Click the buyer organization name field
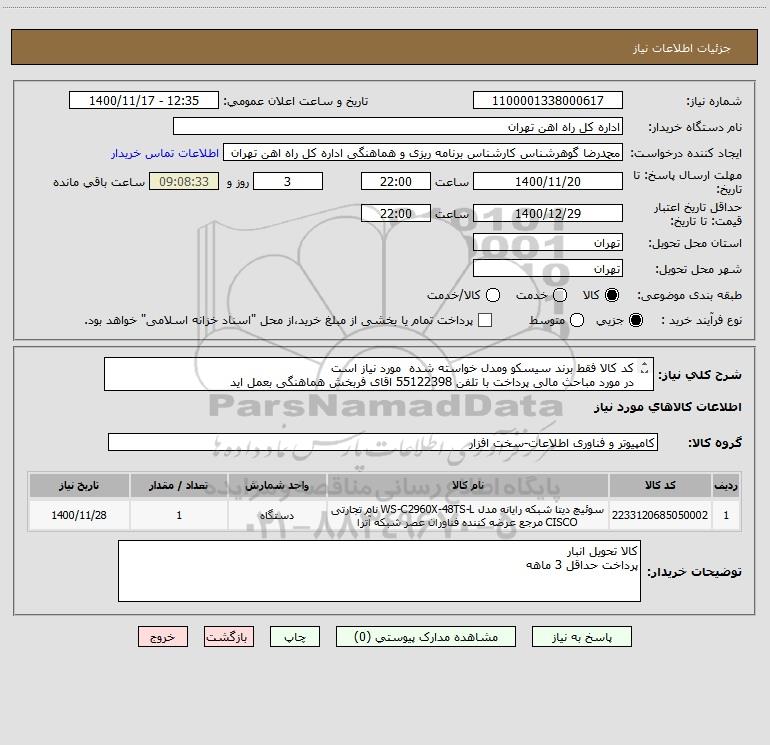The image size is (770, 745). [x=398, y=127]
